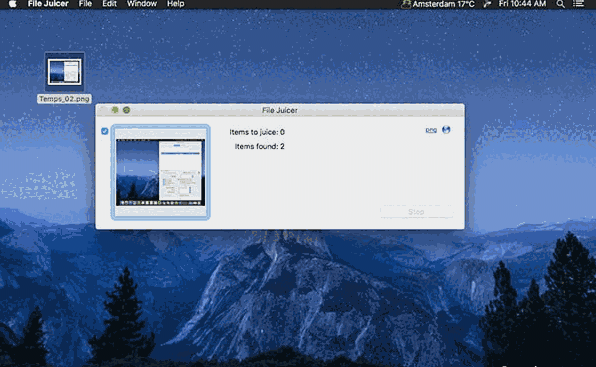The width and height of the screenshot is (596, 367).
Task: Open the Apple menu
Action: coord(13,4)
